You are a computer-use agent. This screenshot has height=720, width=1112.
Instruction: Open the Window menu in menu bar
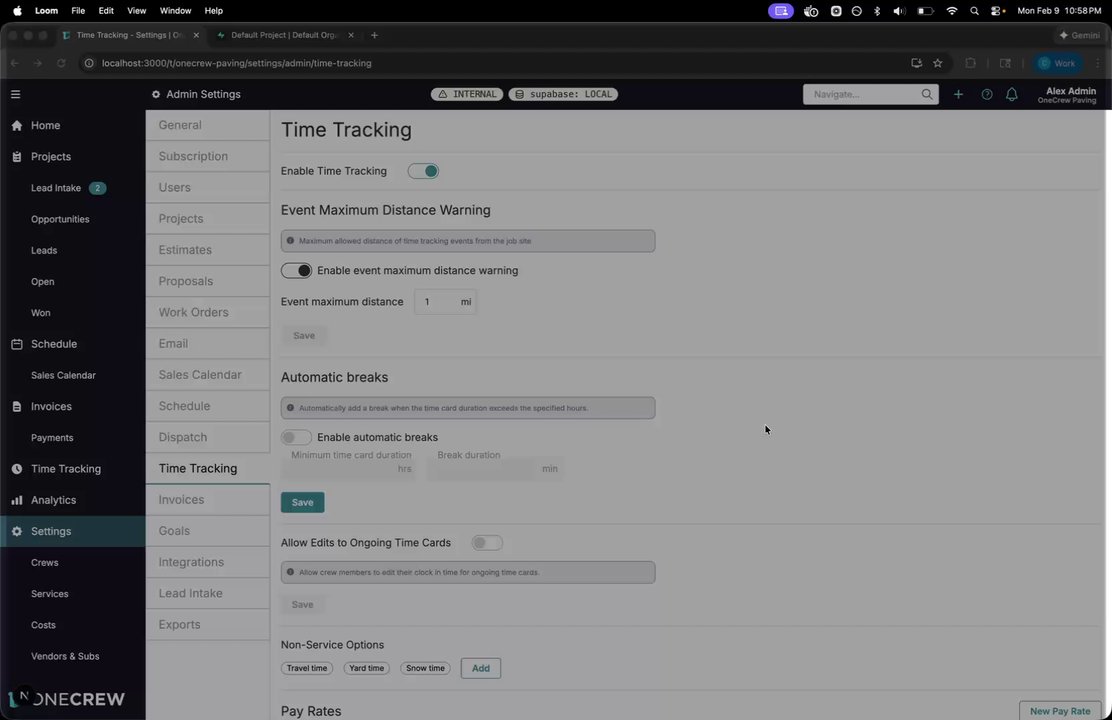[x=175, y=11]
